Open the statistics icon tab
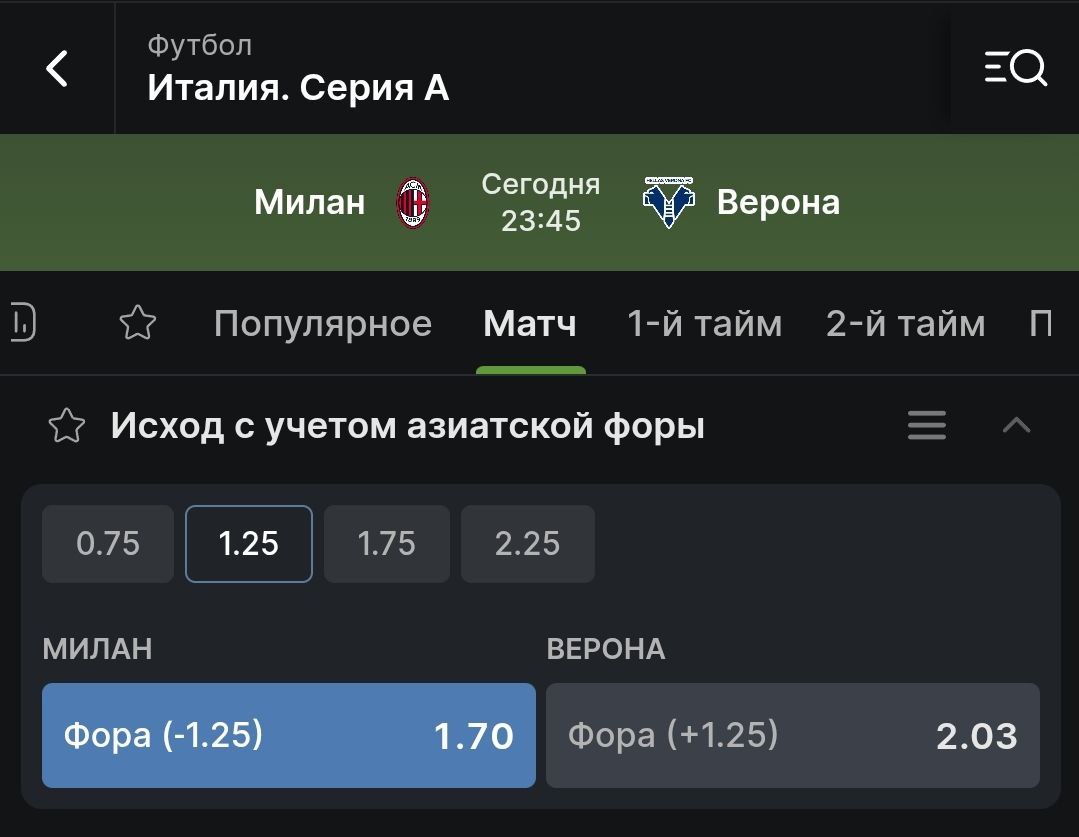 point(23,324)
